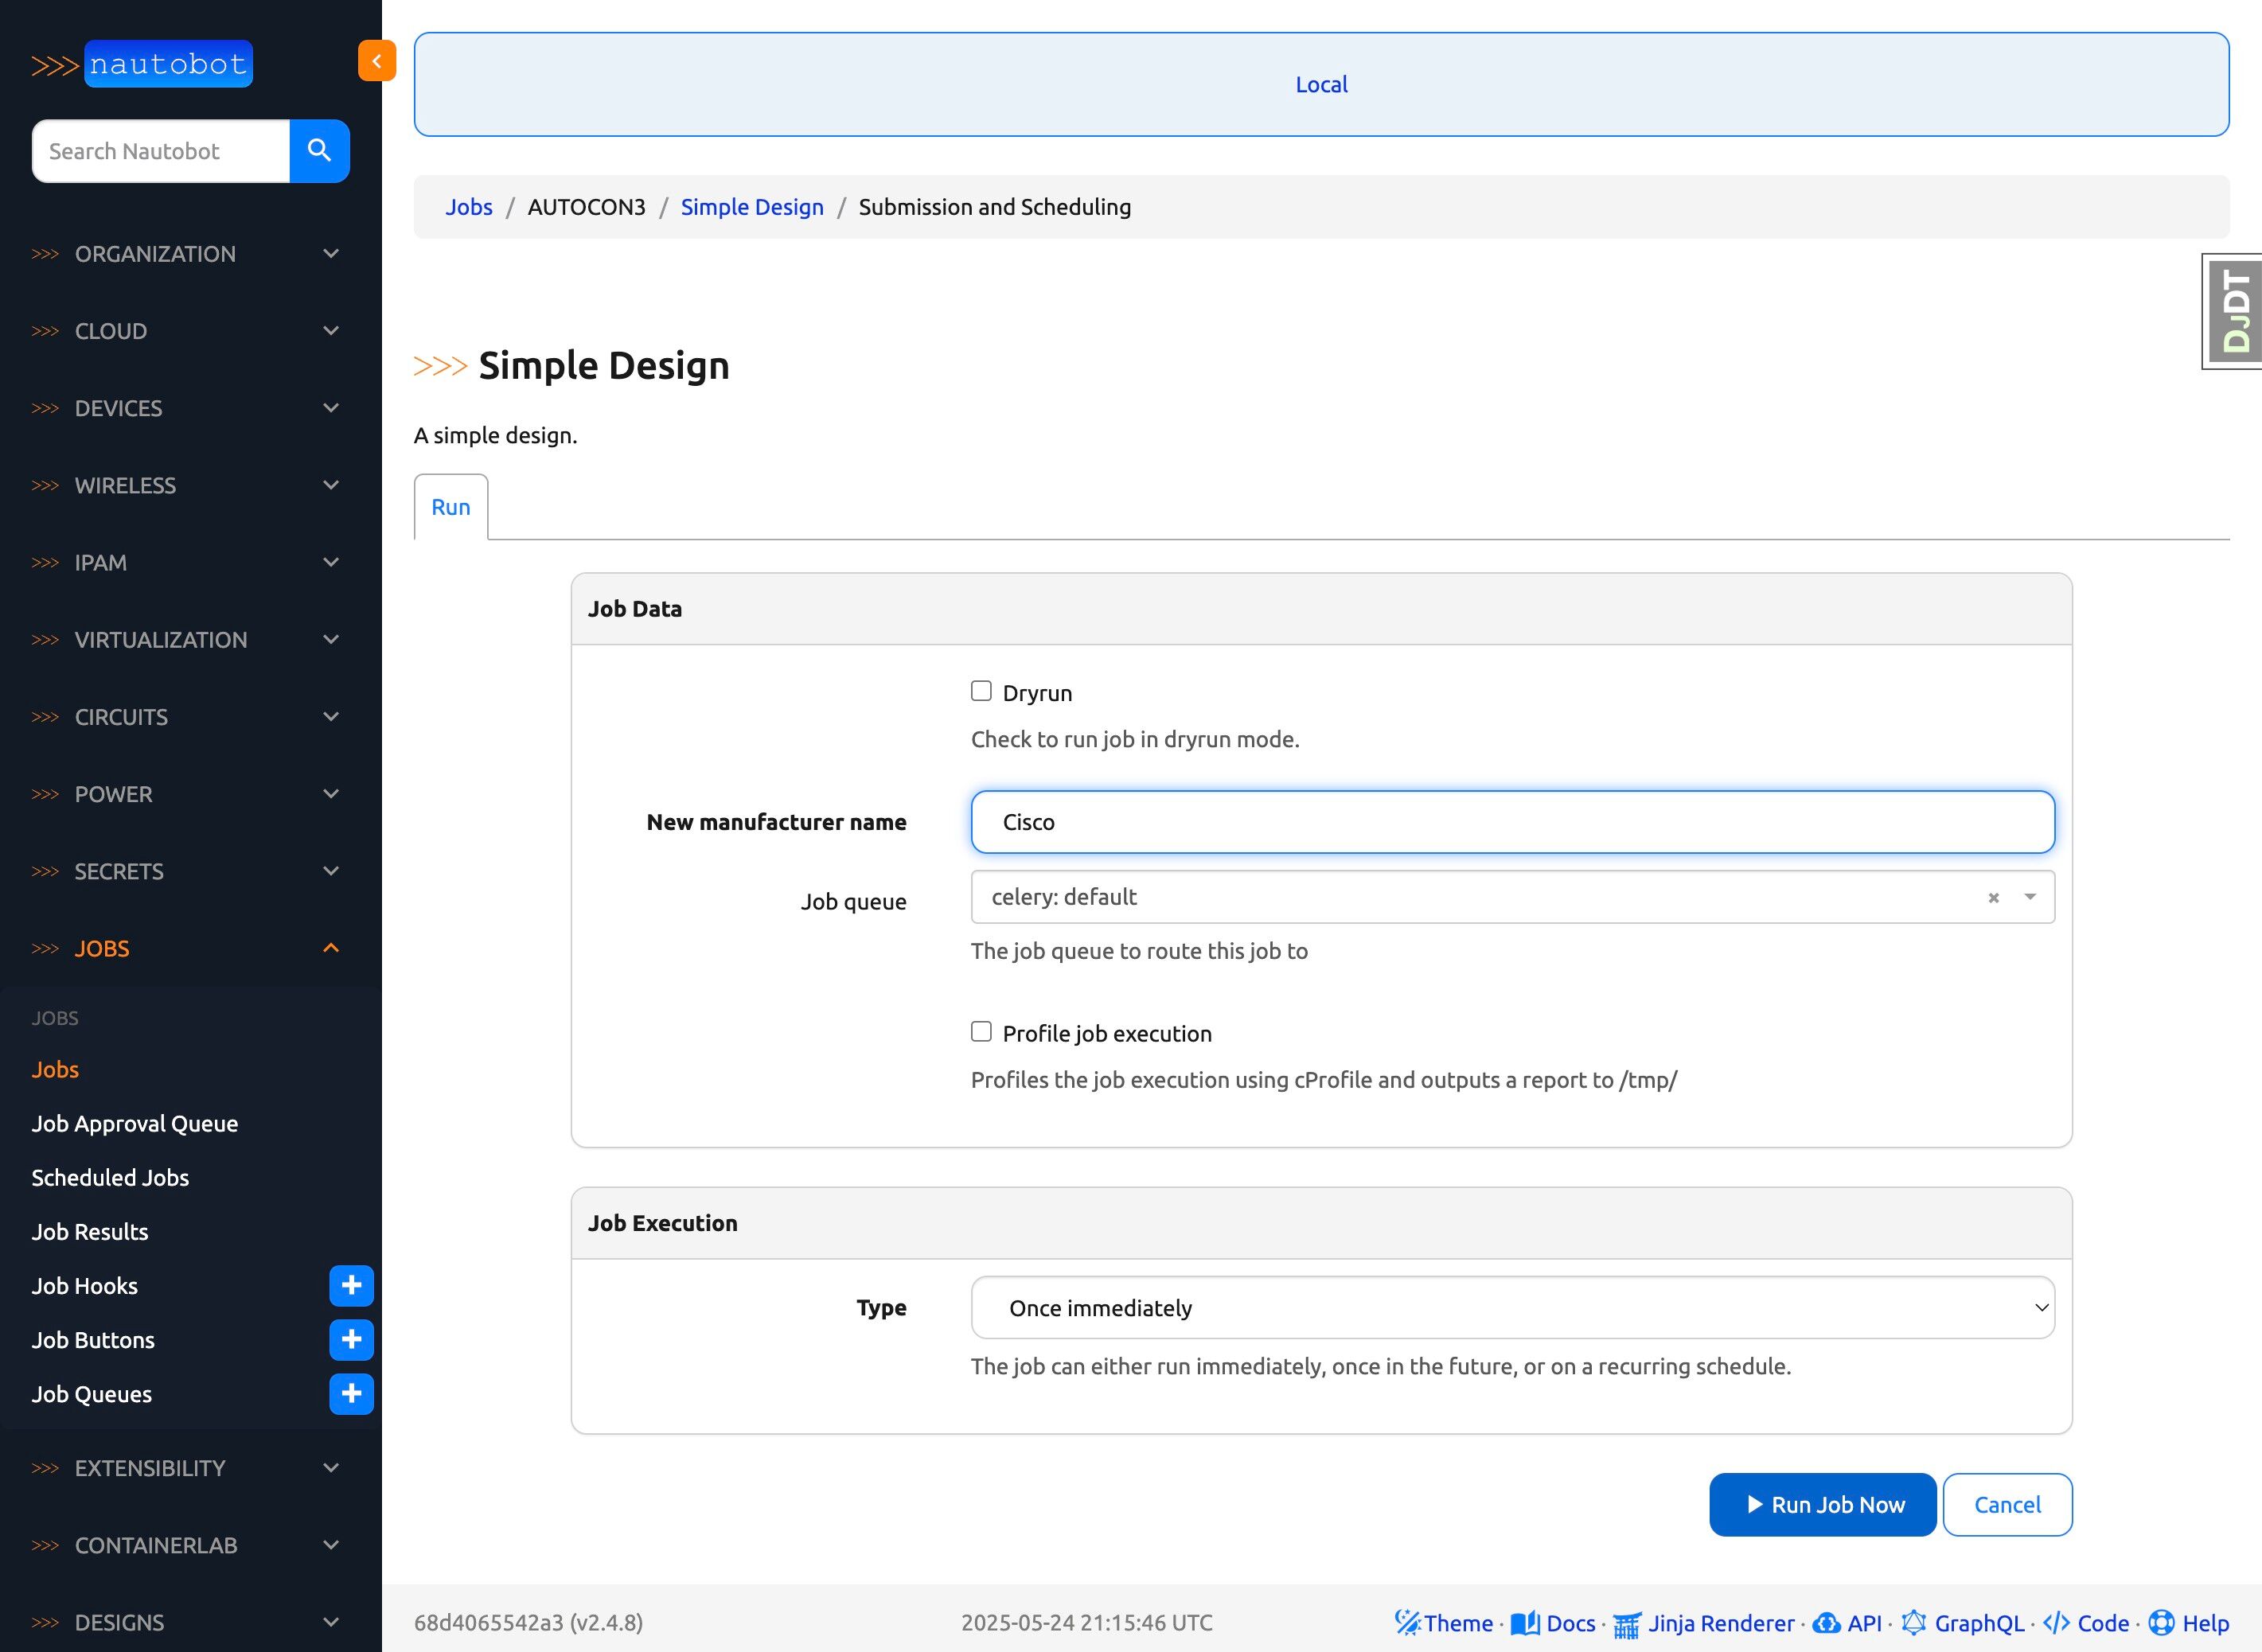Focus the New manufacturer name field
This screenshot has width=2262, height=1652.
pyautogui.click(x=1512, y=822)
